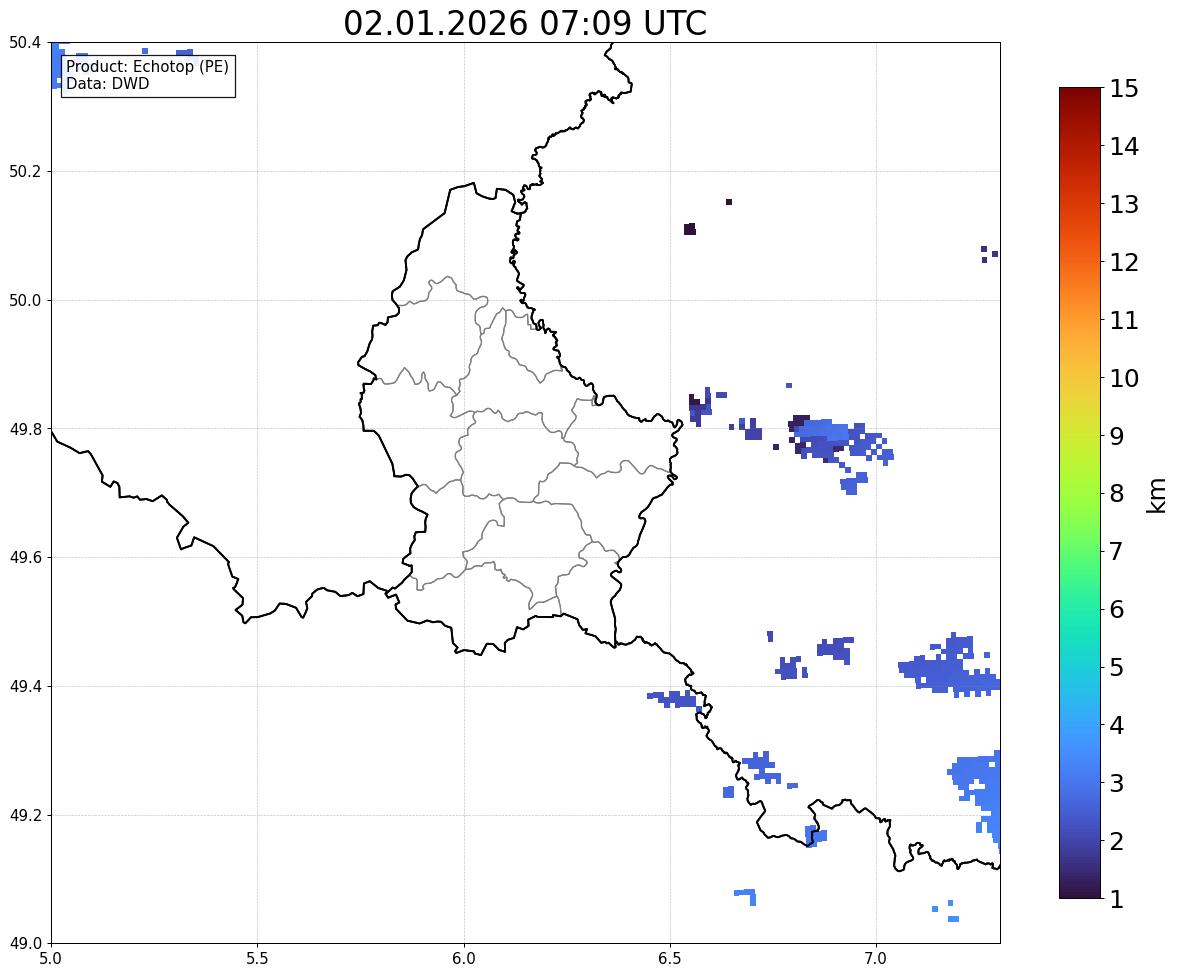
Task: Click the colorbar tick label 12
Action: [x=1124, y=261]
